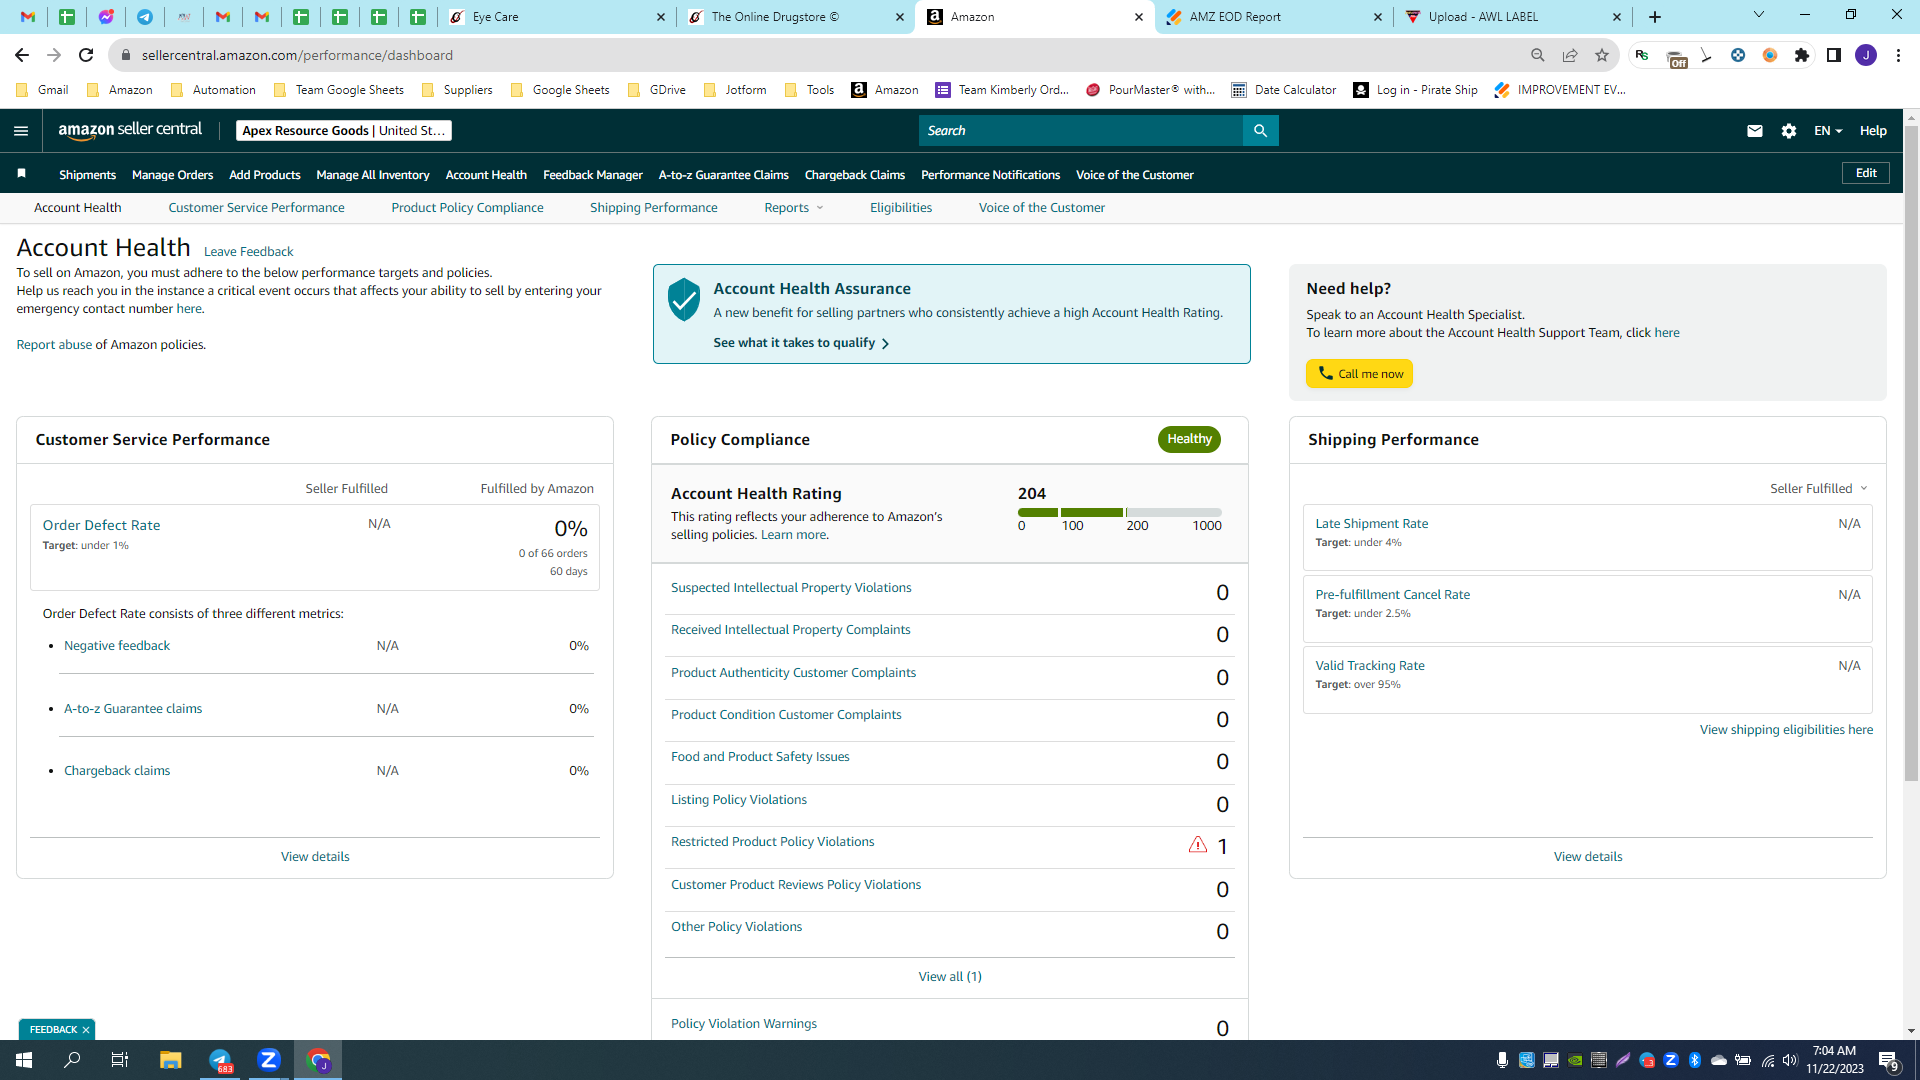Viewport: 1920px width, 1080px height.
Task: Open the Apex Resource Goods account switcher
Action: click(344, 131)
